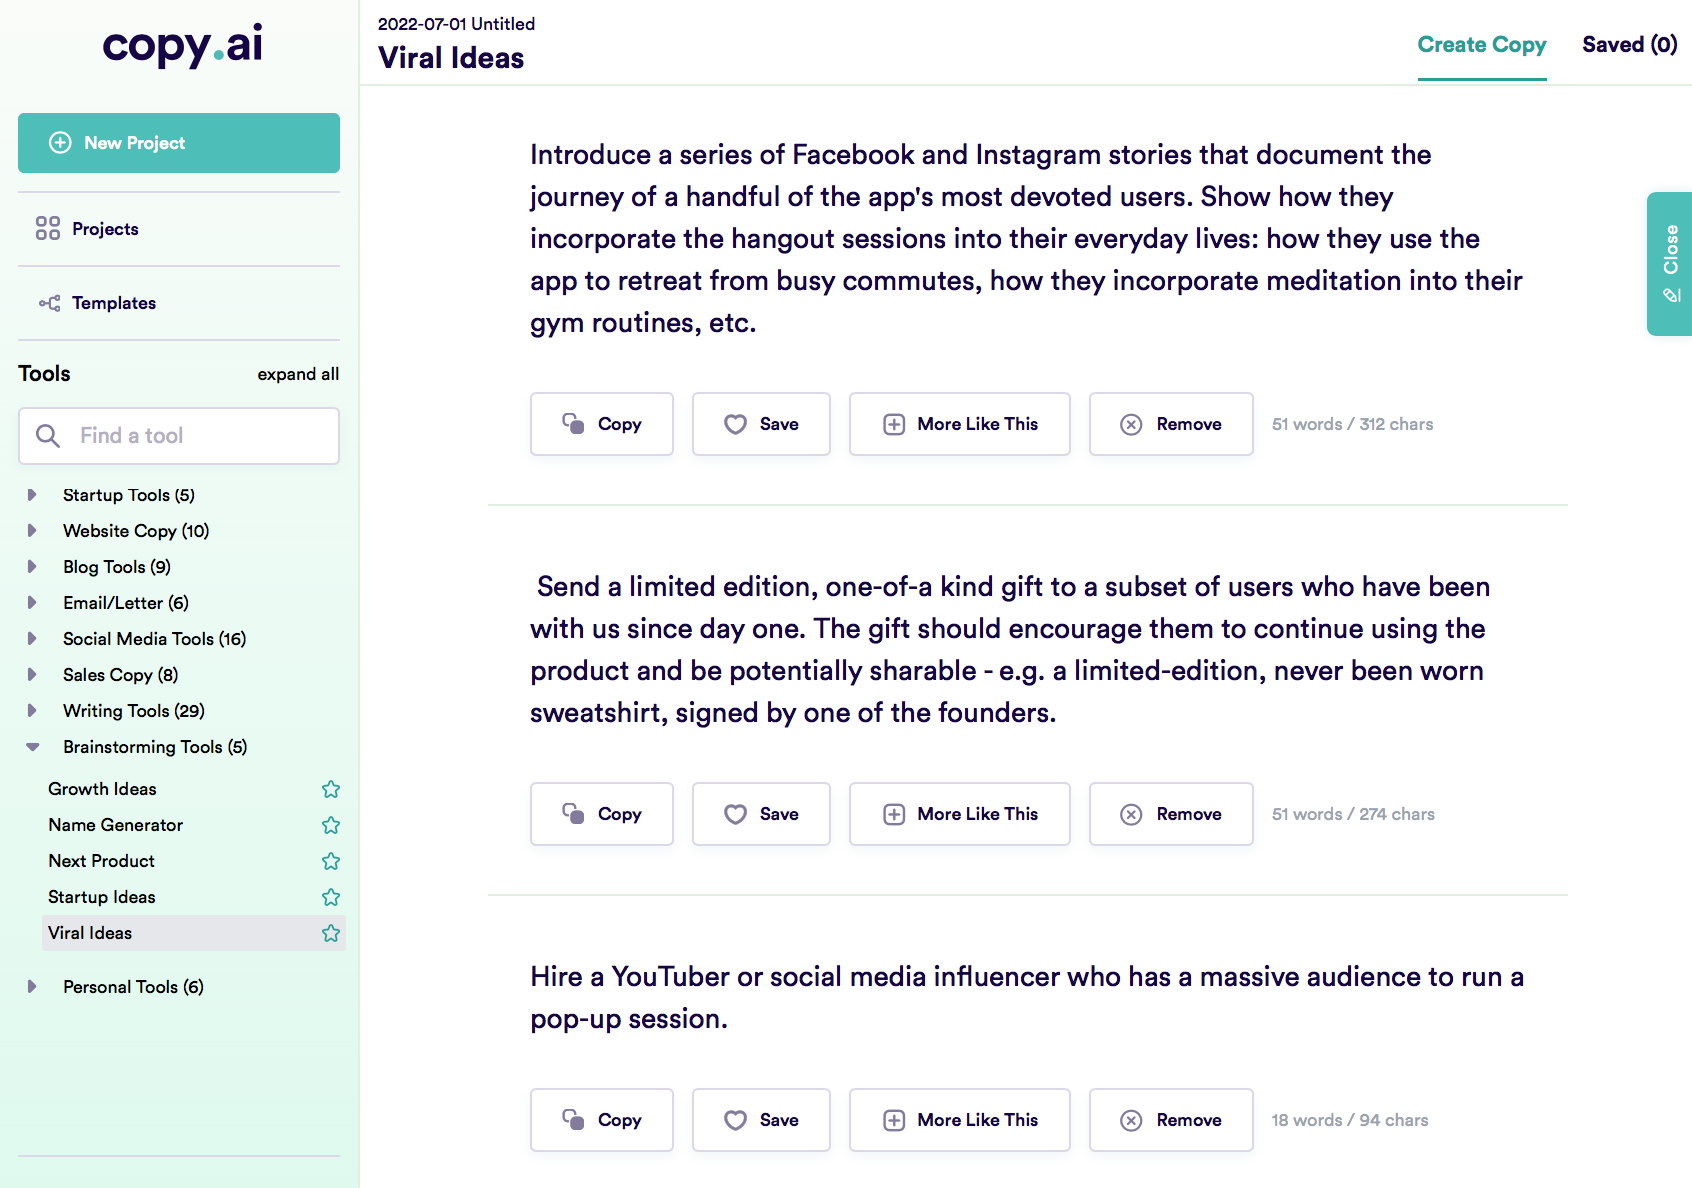Click the expand all link

298,374
